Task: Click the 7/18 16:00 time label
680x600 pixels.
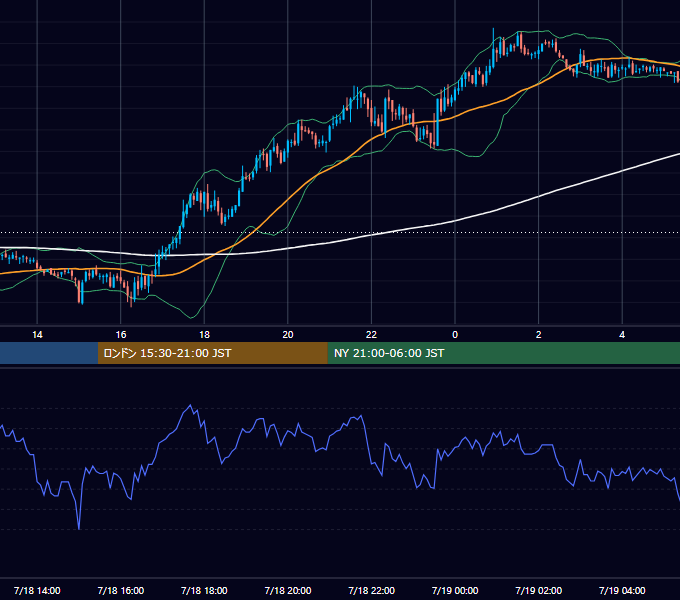Action: point(121,590)
